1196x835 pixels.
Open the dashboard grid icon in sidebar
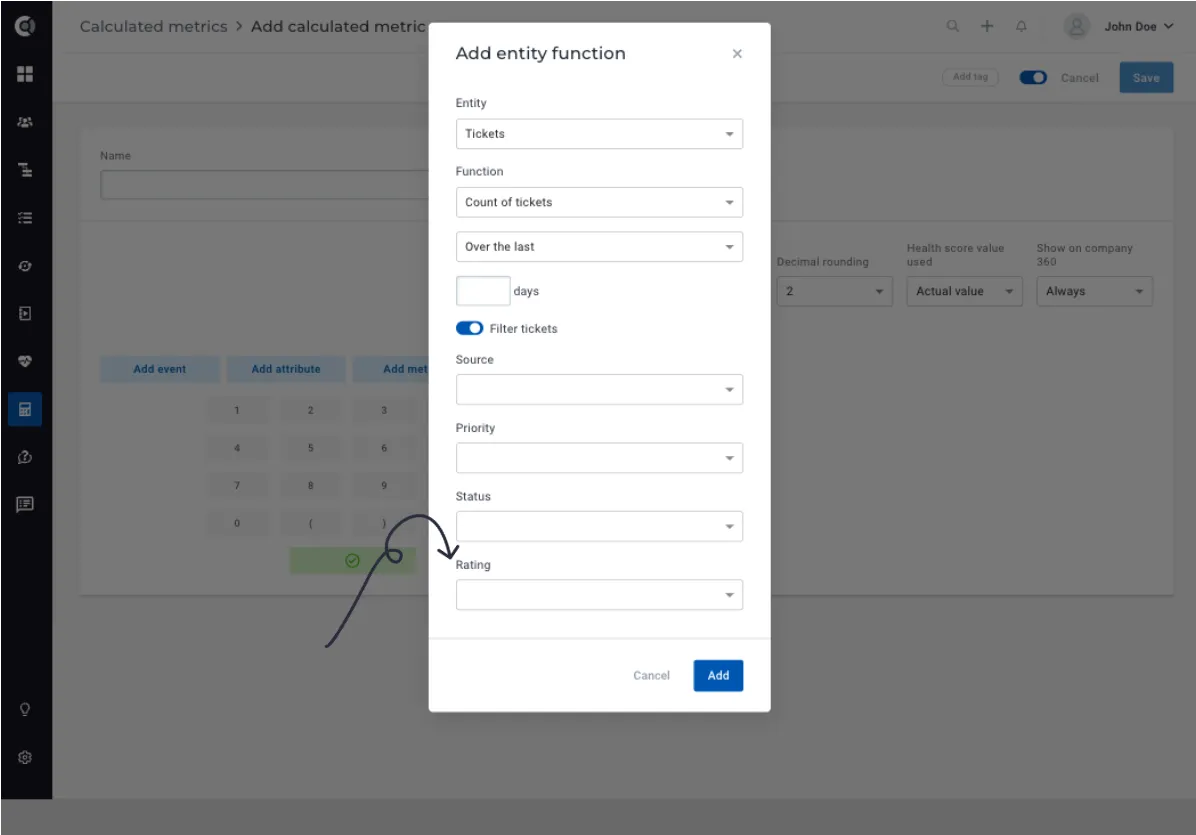pos(25,74)
